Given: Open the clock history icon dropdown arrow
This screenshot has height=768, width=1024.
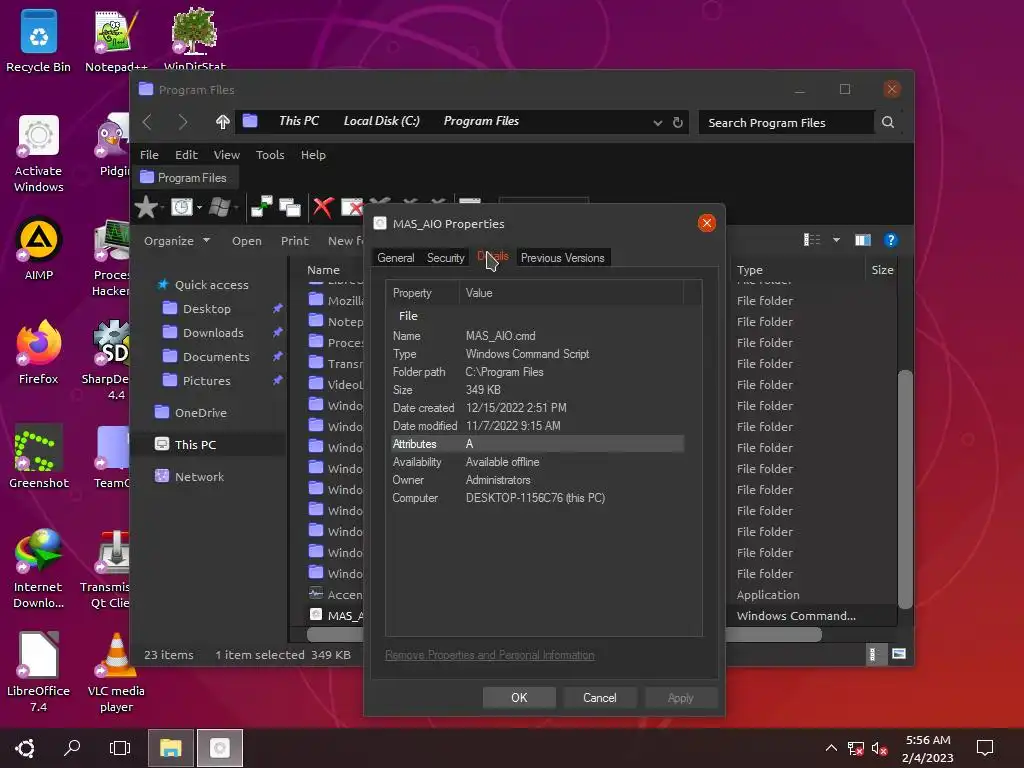Looking at the screenshot, I should [199, 208].
